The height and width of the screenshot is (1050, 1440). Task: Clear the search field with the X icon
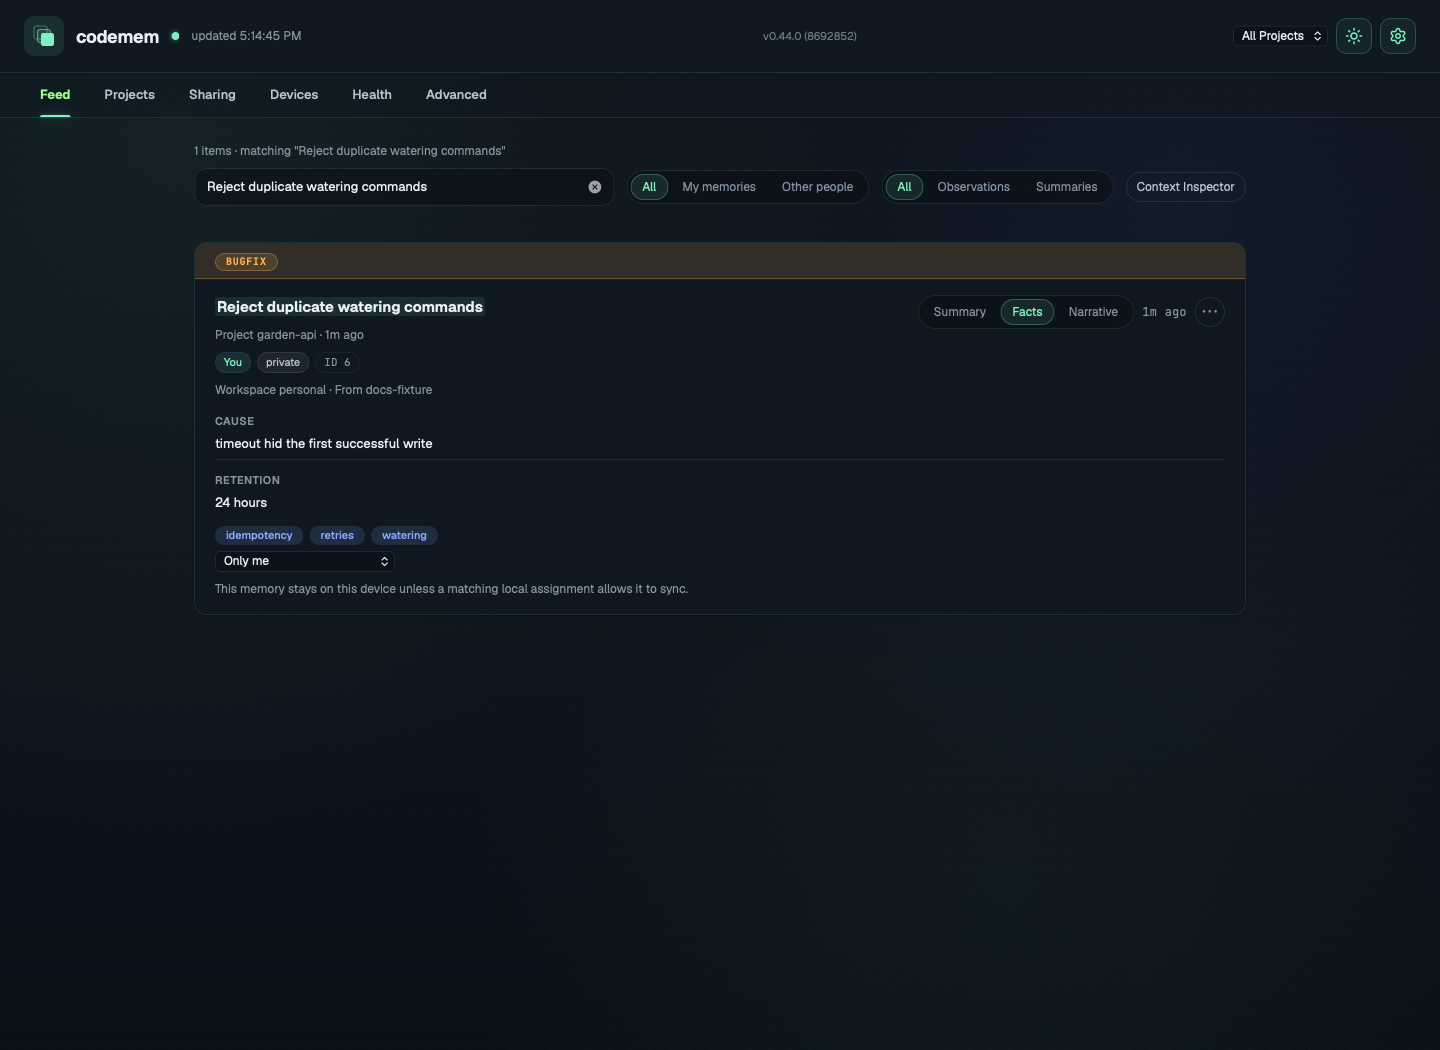pyautogui.click(x=595, y=187)
